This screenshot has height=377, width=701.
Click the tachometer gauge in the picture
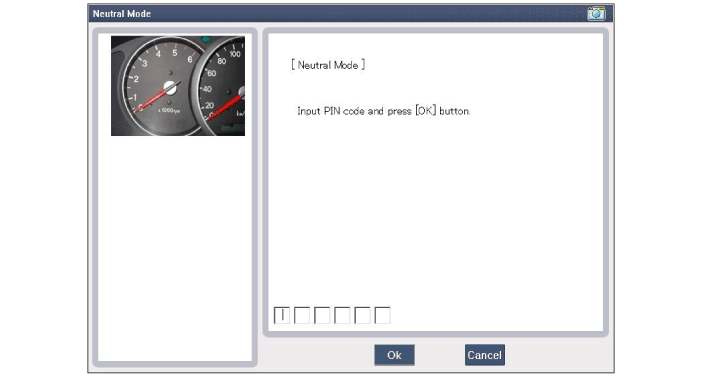click(x=162, y=86)
